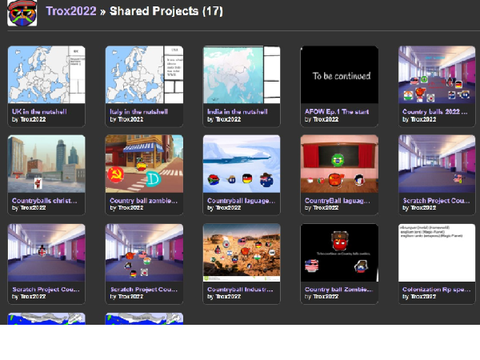
Task: Open the Country balls 2022 thumbnail
Action: point(437,75)
